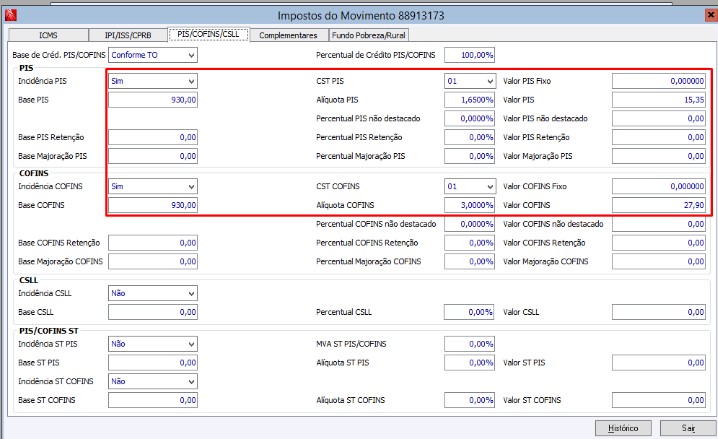Select the PIS/COFINS/CSLL tab
Viewport: 718px width, 439px height.
[208, 34]
